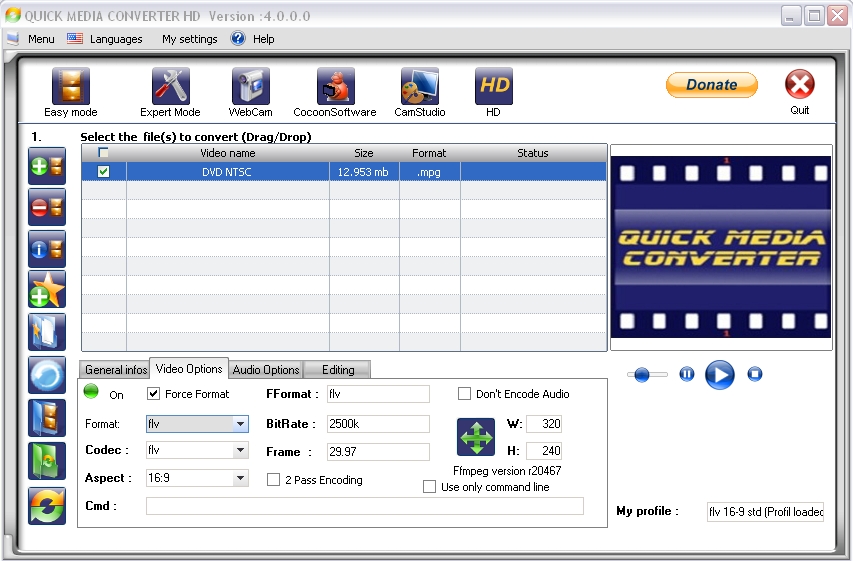The height and width of the screenshot is (561, 853).
Task: Play the video preview
Action: click(x=720, y=375)
